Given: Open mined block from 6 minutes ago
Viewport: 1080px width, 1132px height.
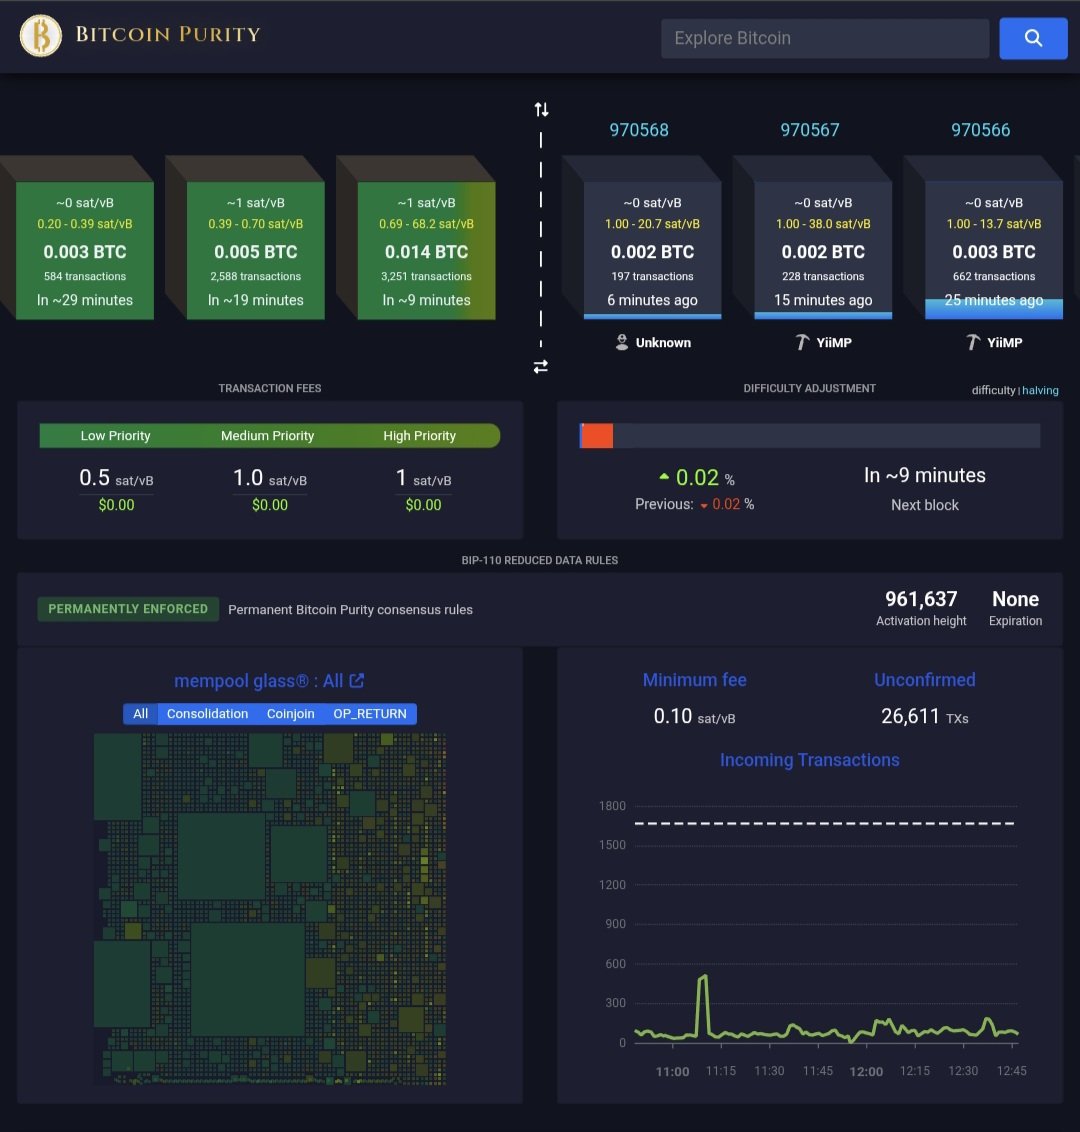Looking at the screenshot, I should [652, 250].
